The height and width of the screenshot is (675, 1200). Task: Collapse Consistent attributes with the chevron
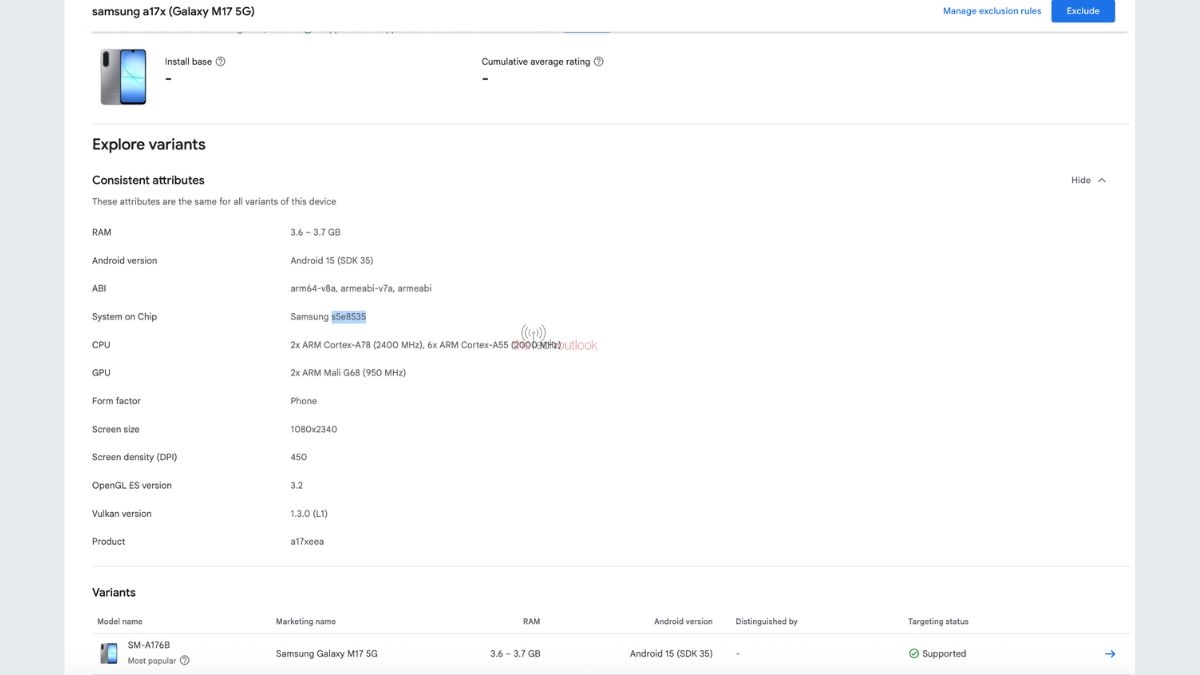[x=1101, y=180]
